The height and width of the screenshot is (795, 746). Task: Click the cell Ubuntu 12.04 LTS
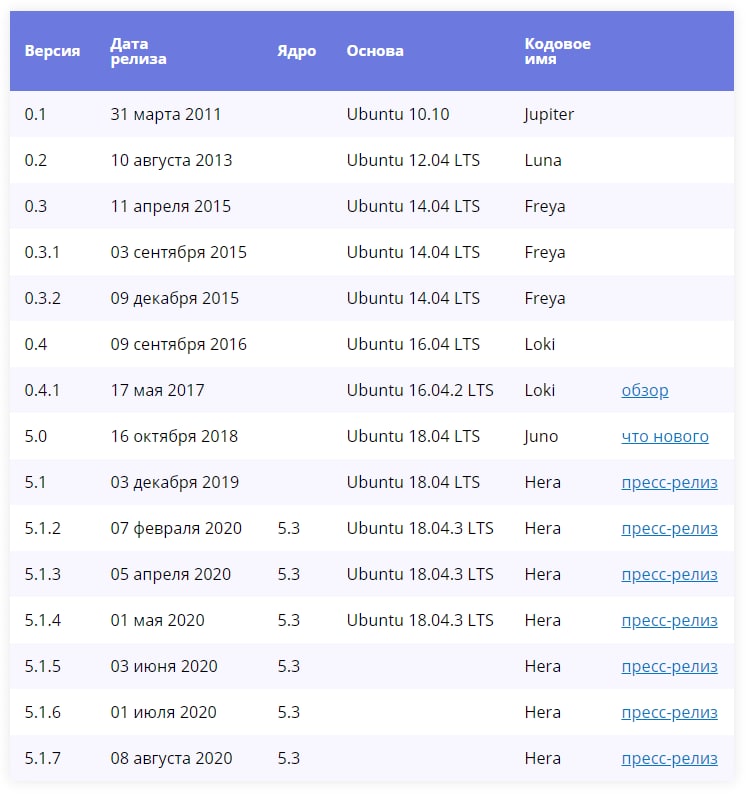point(413,160)
